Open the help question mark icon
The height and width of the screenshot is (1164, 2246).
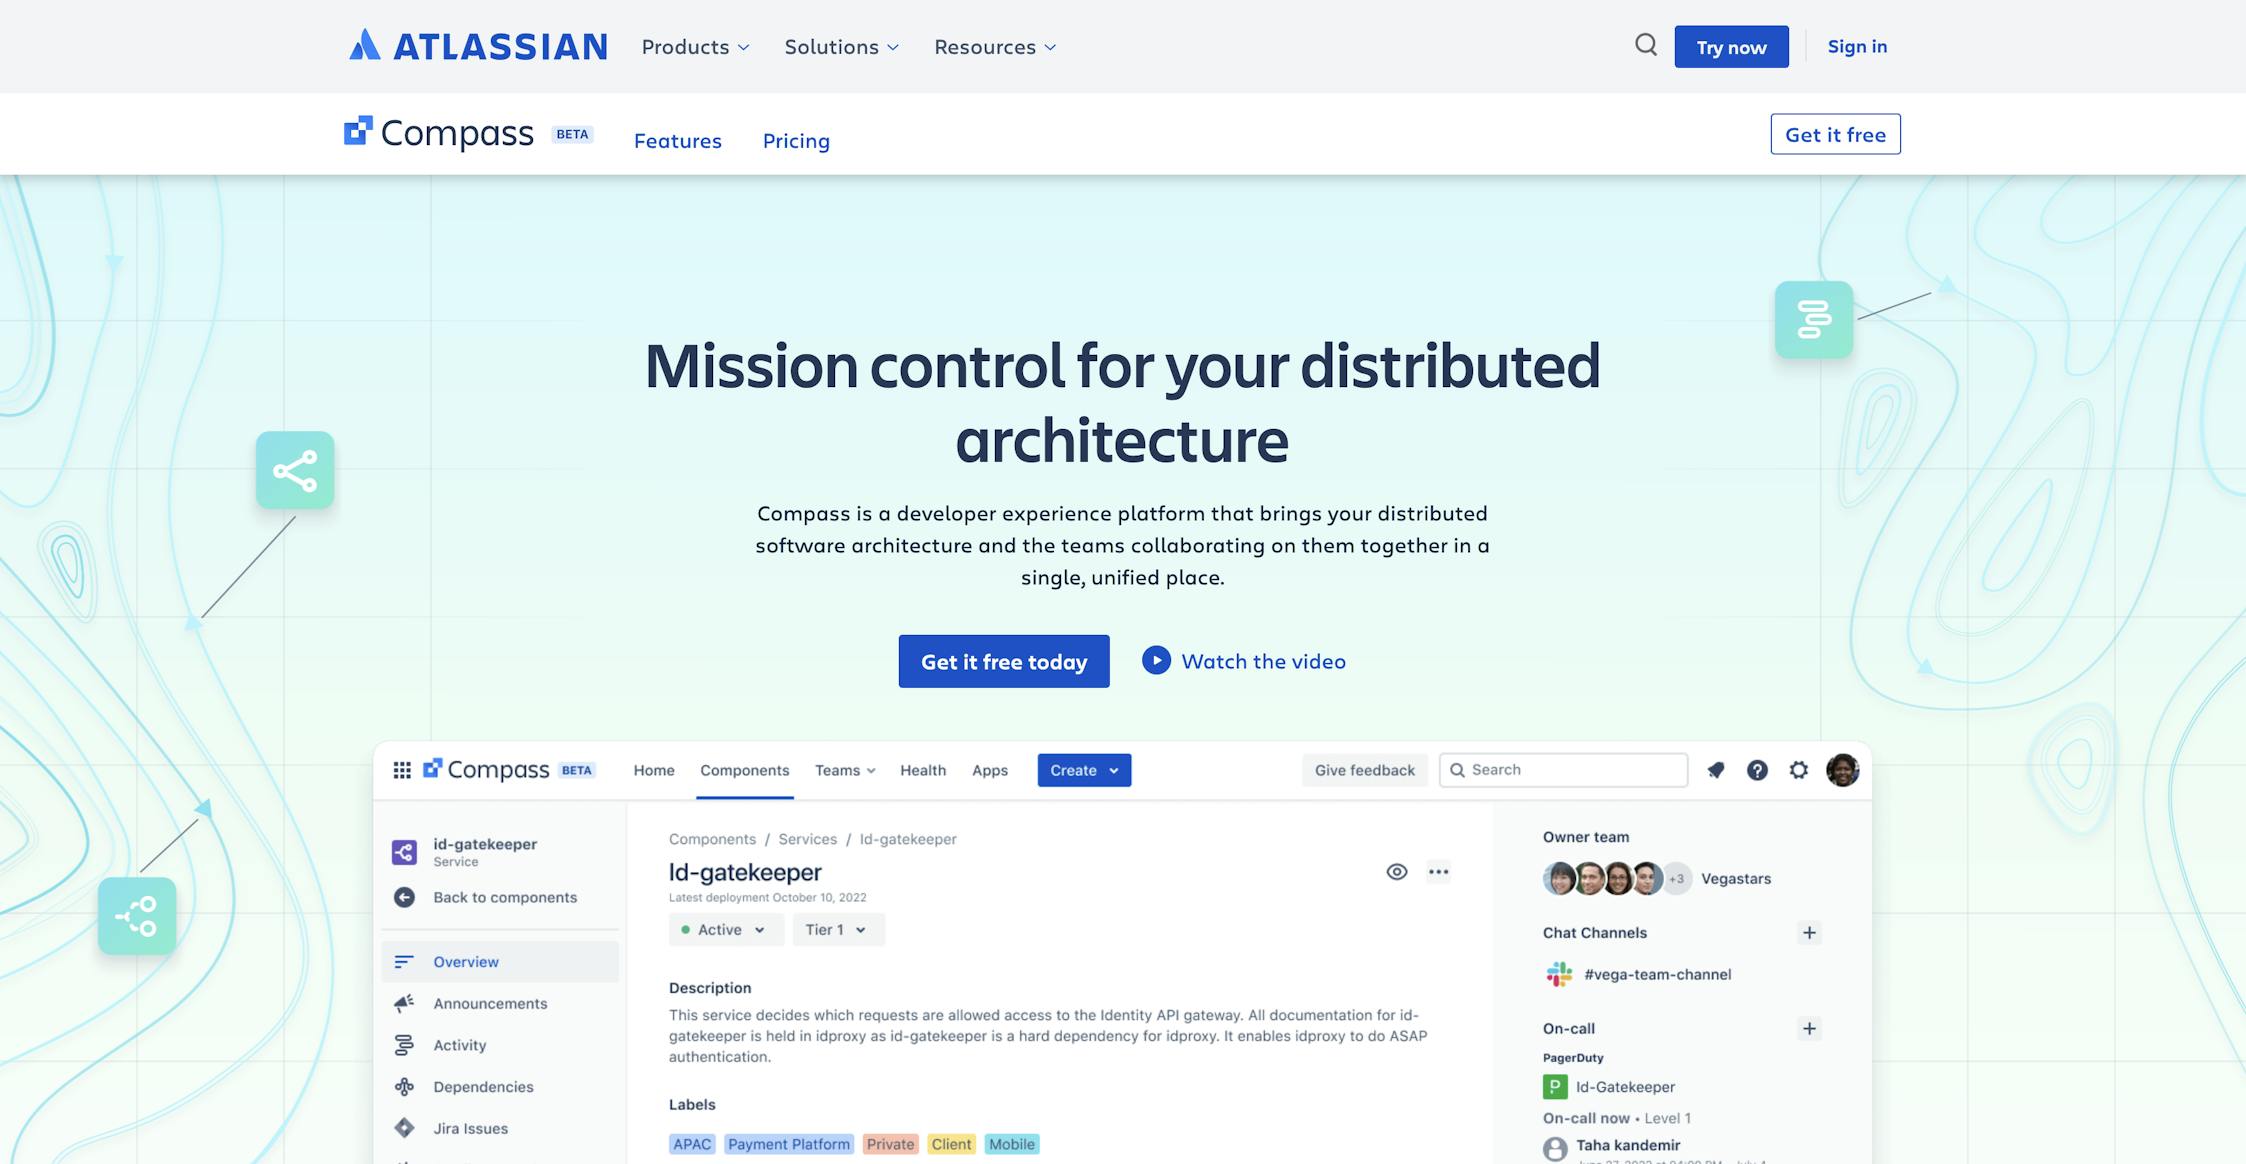click(1757, 770)
